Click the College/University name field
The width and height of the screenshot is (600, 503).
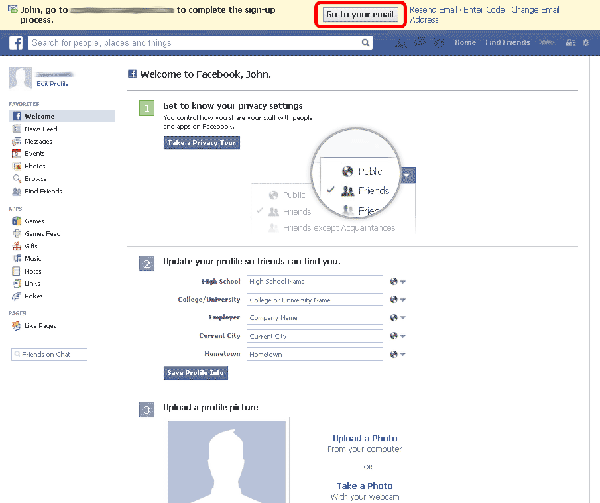315,300
